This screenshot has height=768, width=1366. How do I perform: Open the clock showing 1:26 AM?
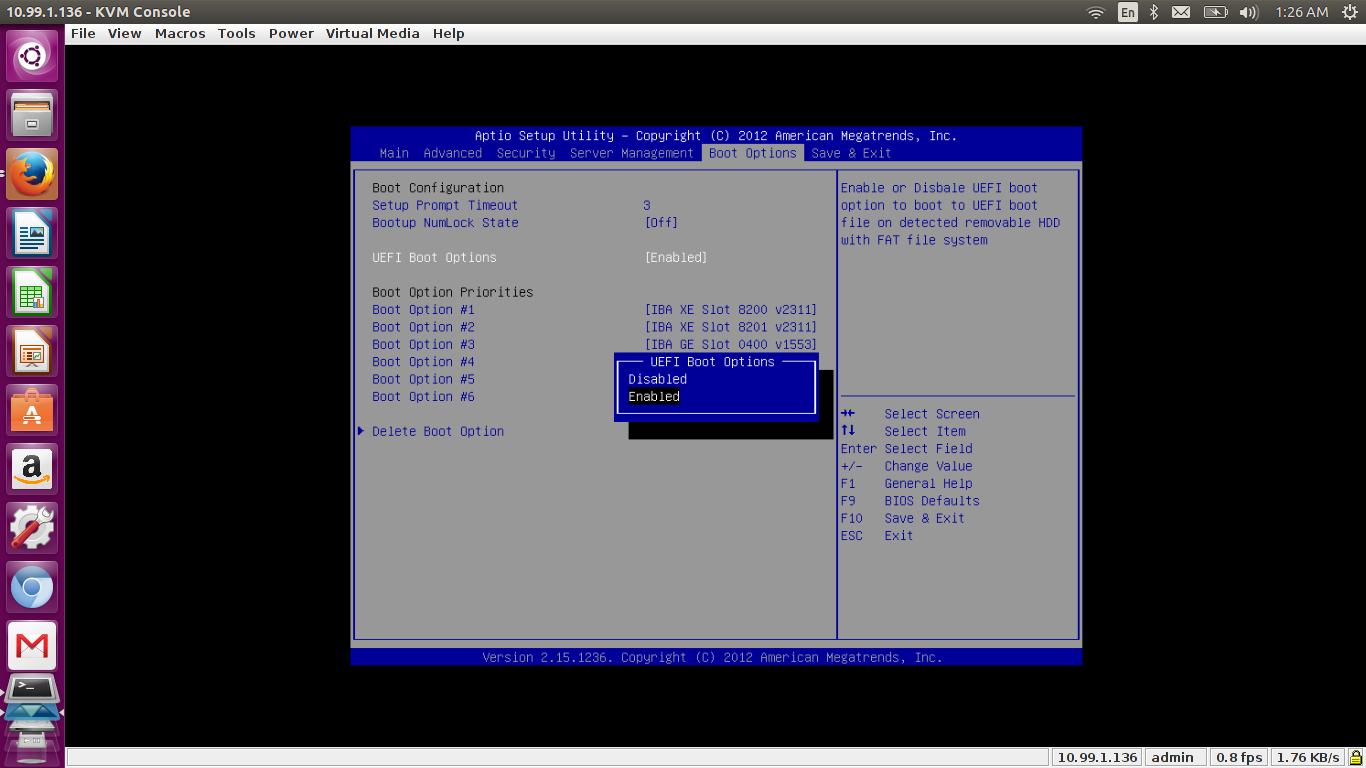tap(1302, 12)
